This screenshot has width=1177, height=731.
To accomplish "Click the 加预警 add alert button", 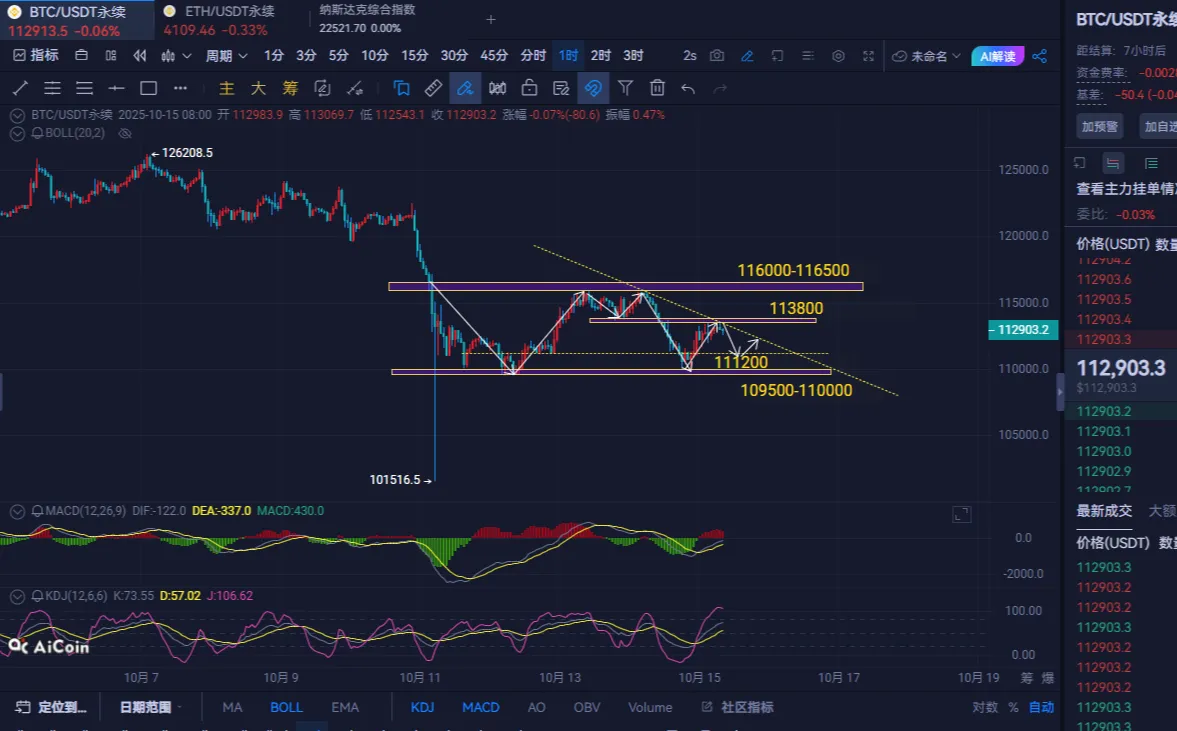I will 1100,126.
